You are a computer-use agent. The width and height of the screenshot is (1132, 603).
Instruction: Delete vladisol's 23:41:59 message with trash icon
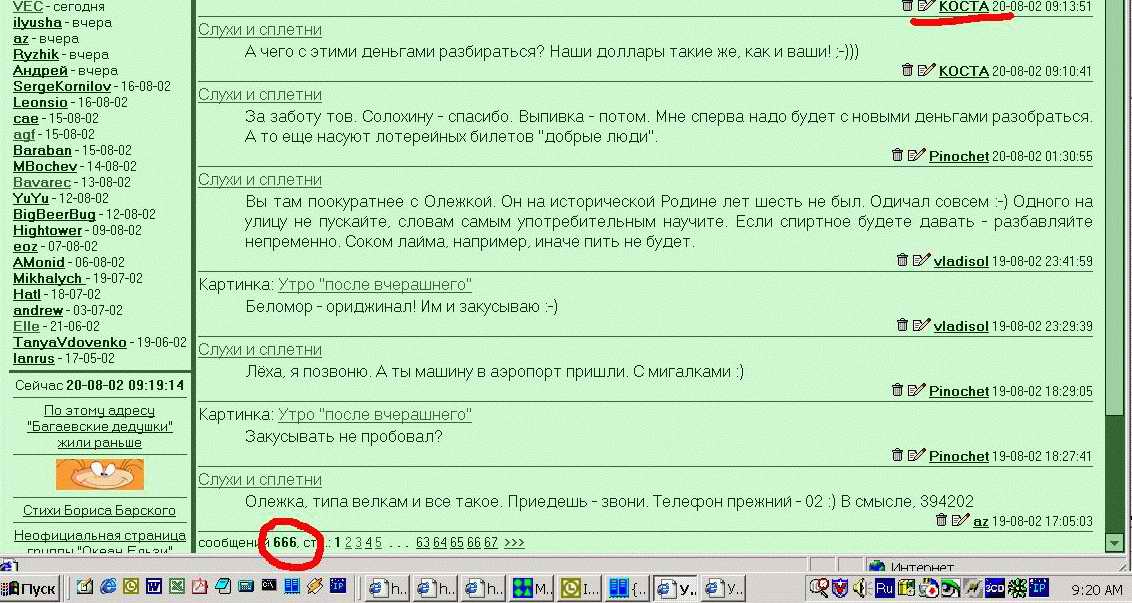click(x=902, y=260)
